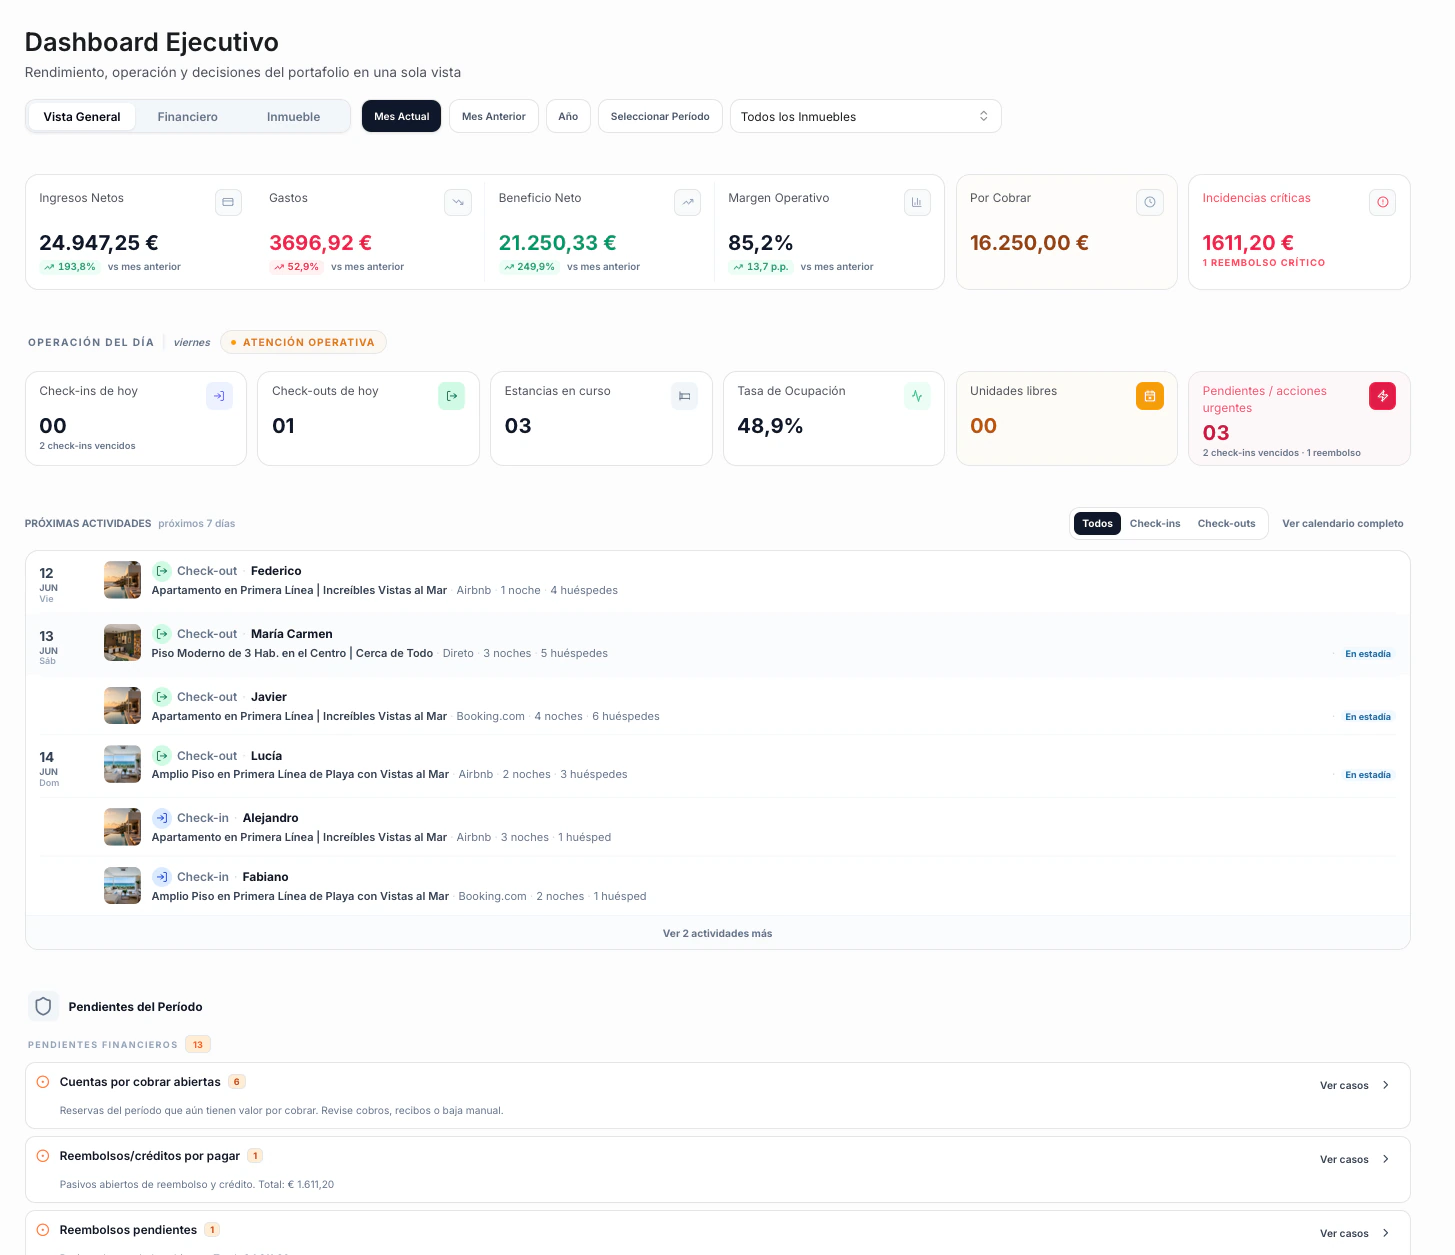Filter activities by Todos
1455x1255 pixels.
point(1097,523)
